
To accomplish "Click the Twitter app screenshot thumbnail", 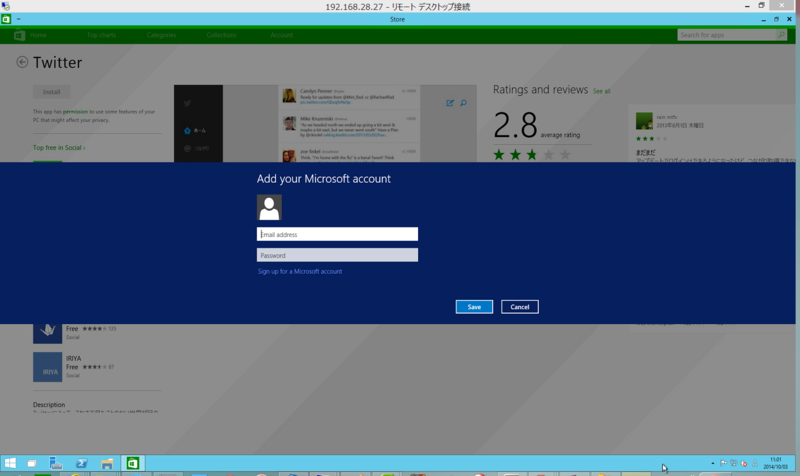I will [x=325, y=123].
